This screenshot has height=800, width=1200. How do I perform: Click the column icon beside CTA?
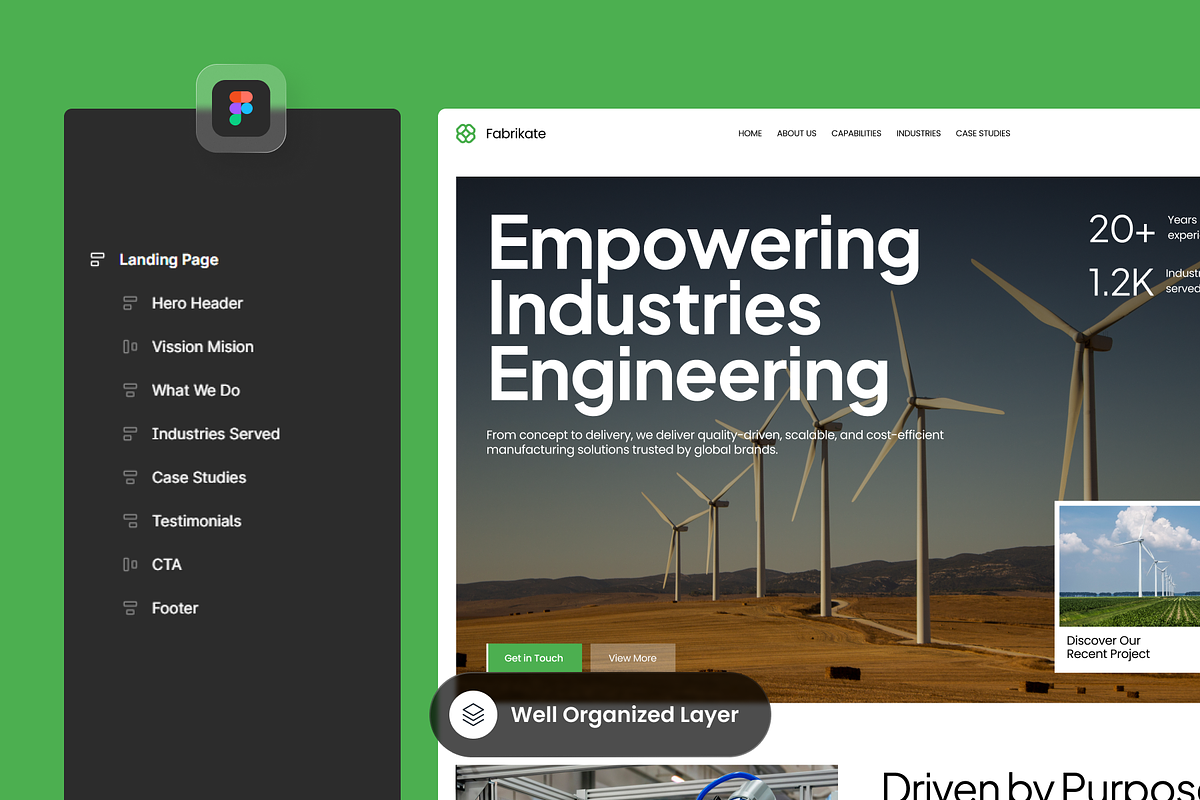[x=129, y=565]
